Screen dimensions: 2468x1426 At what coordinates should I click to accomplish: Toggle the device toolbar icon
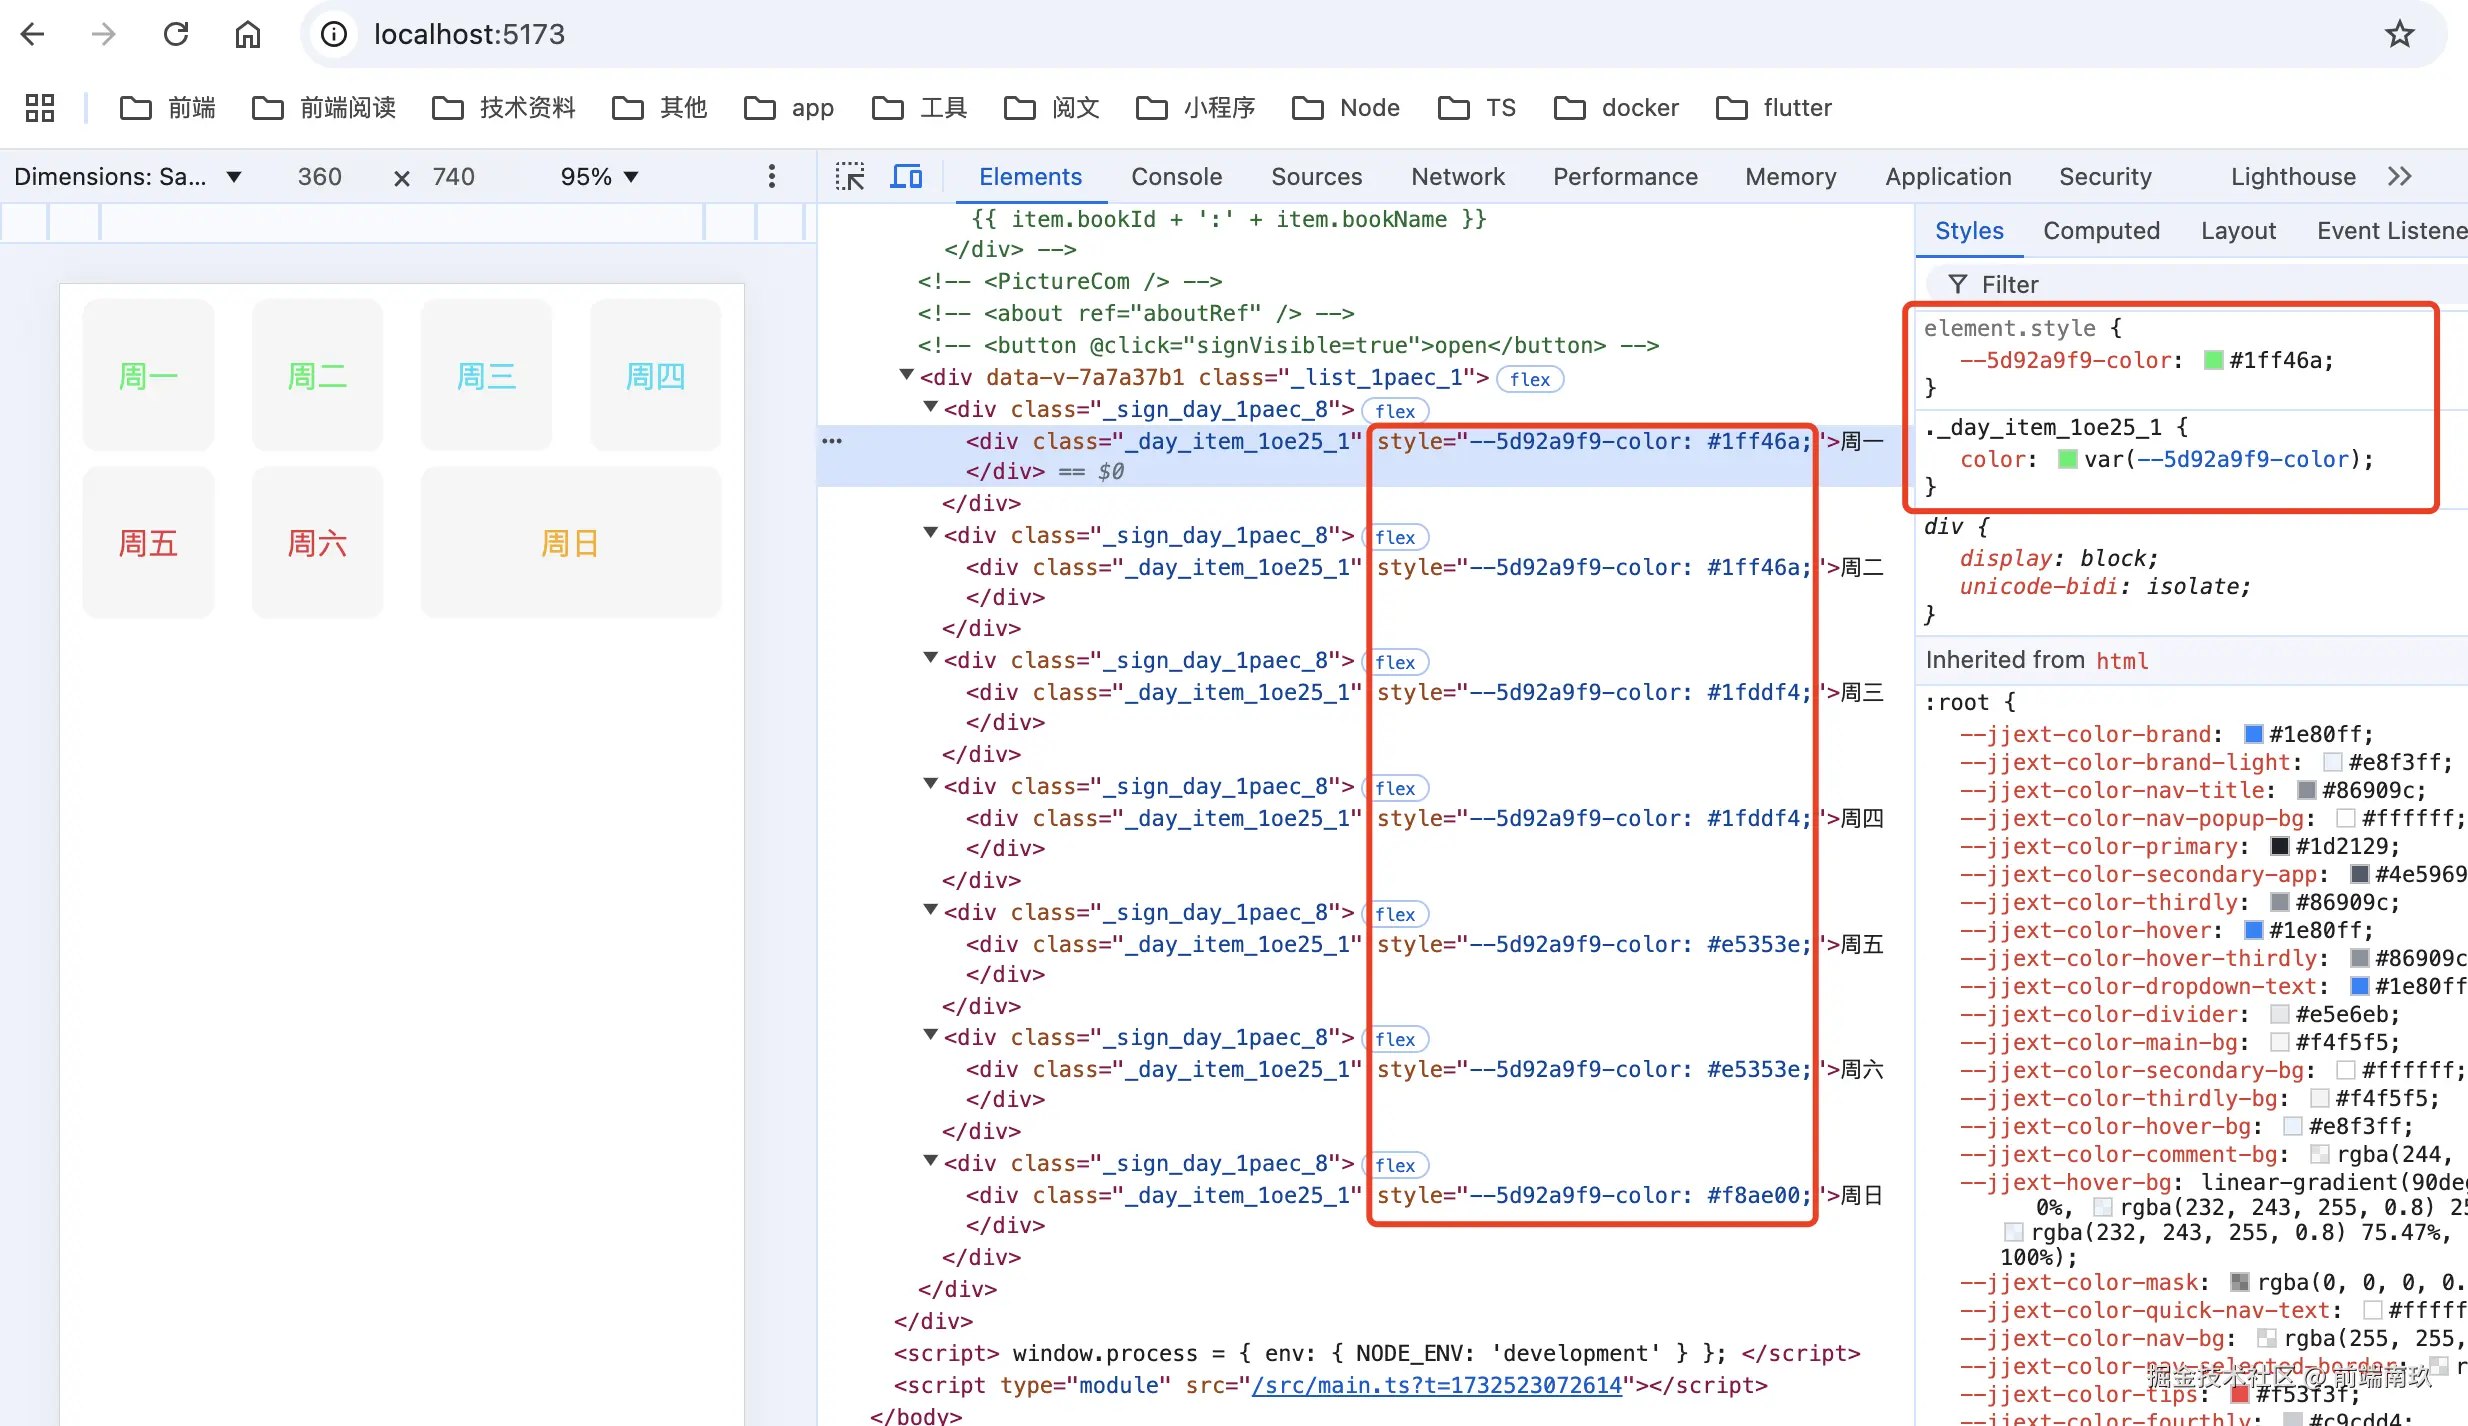click(x=906, y=177)
